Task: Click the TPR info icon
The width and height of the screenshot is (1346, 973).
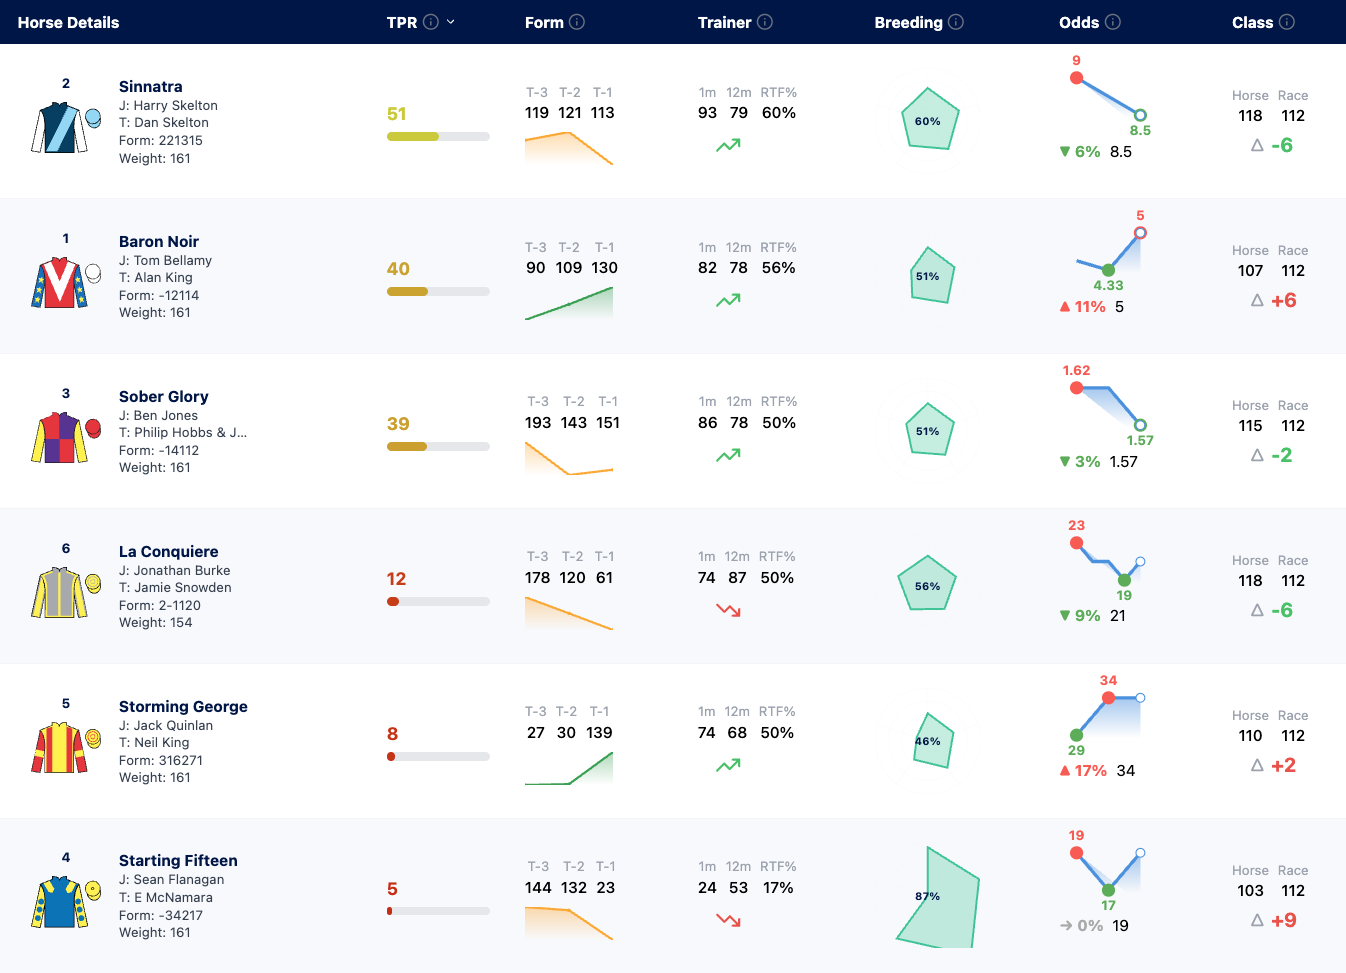Action: (431, 22)
